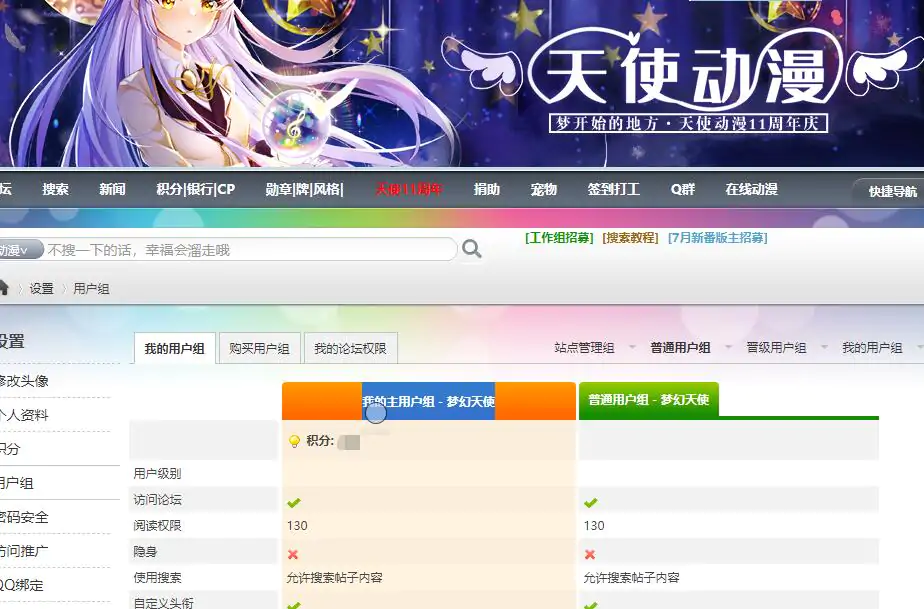Open 修改头像 in settings sidebar
This screenshot has height=609, width=924.
click(x=24, y=381)
